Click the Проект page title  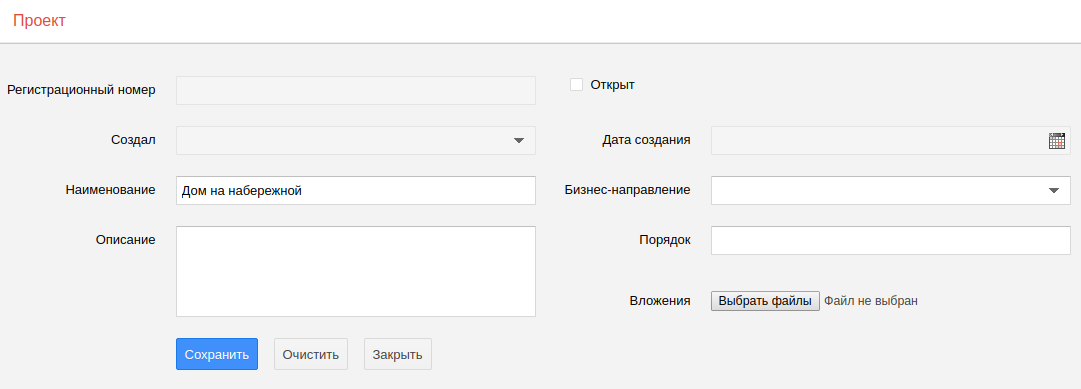click(39, 21)
